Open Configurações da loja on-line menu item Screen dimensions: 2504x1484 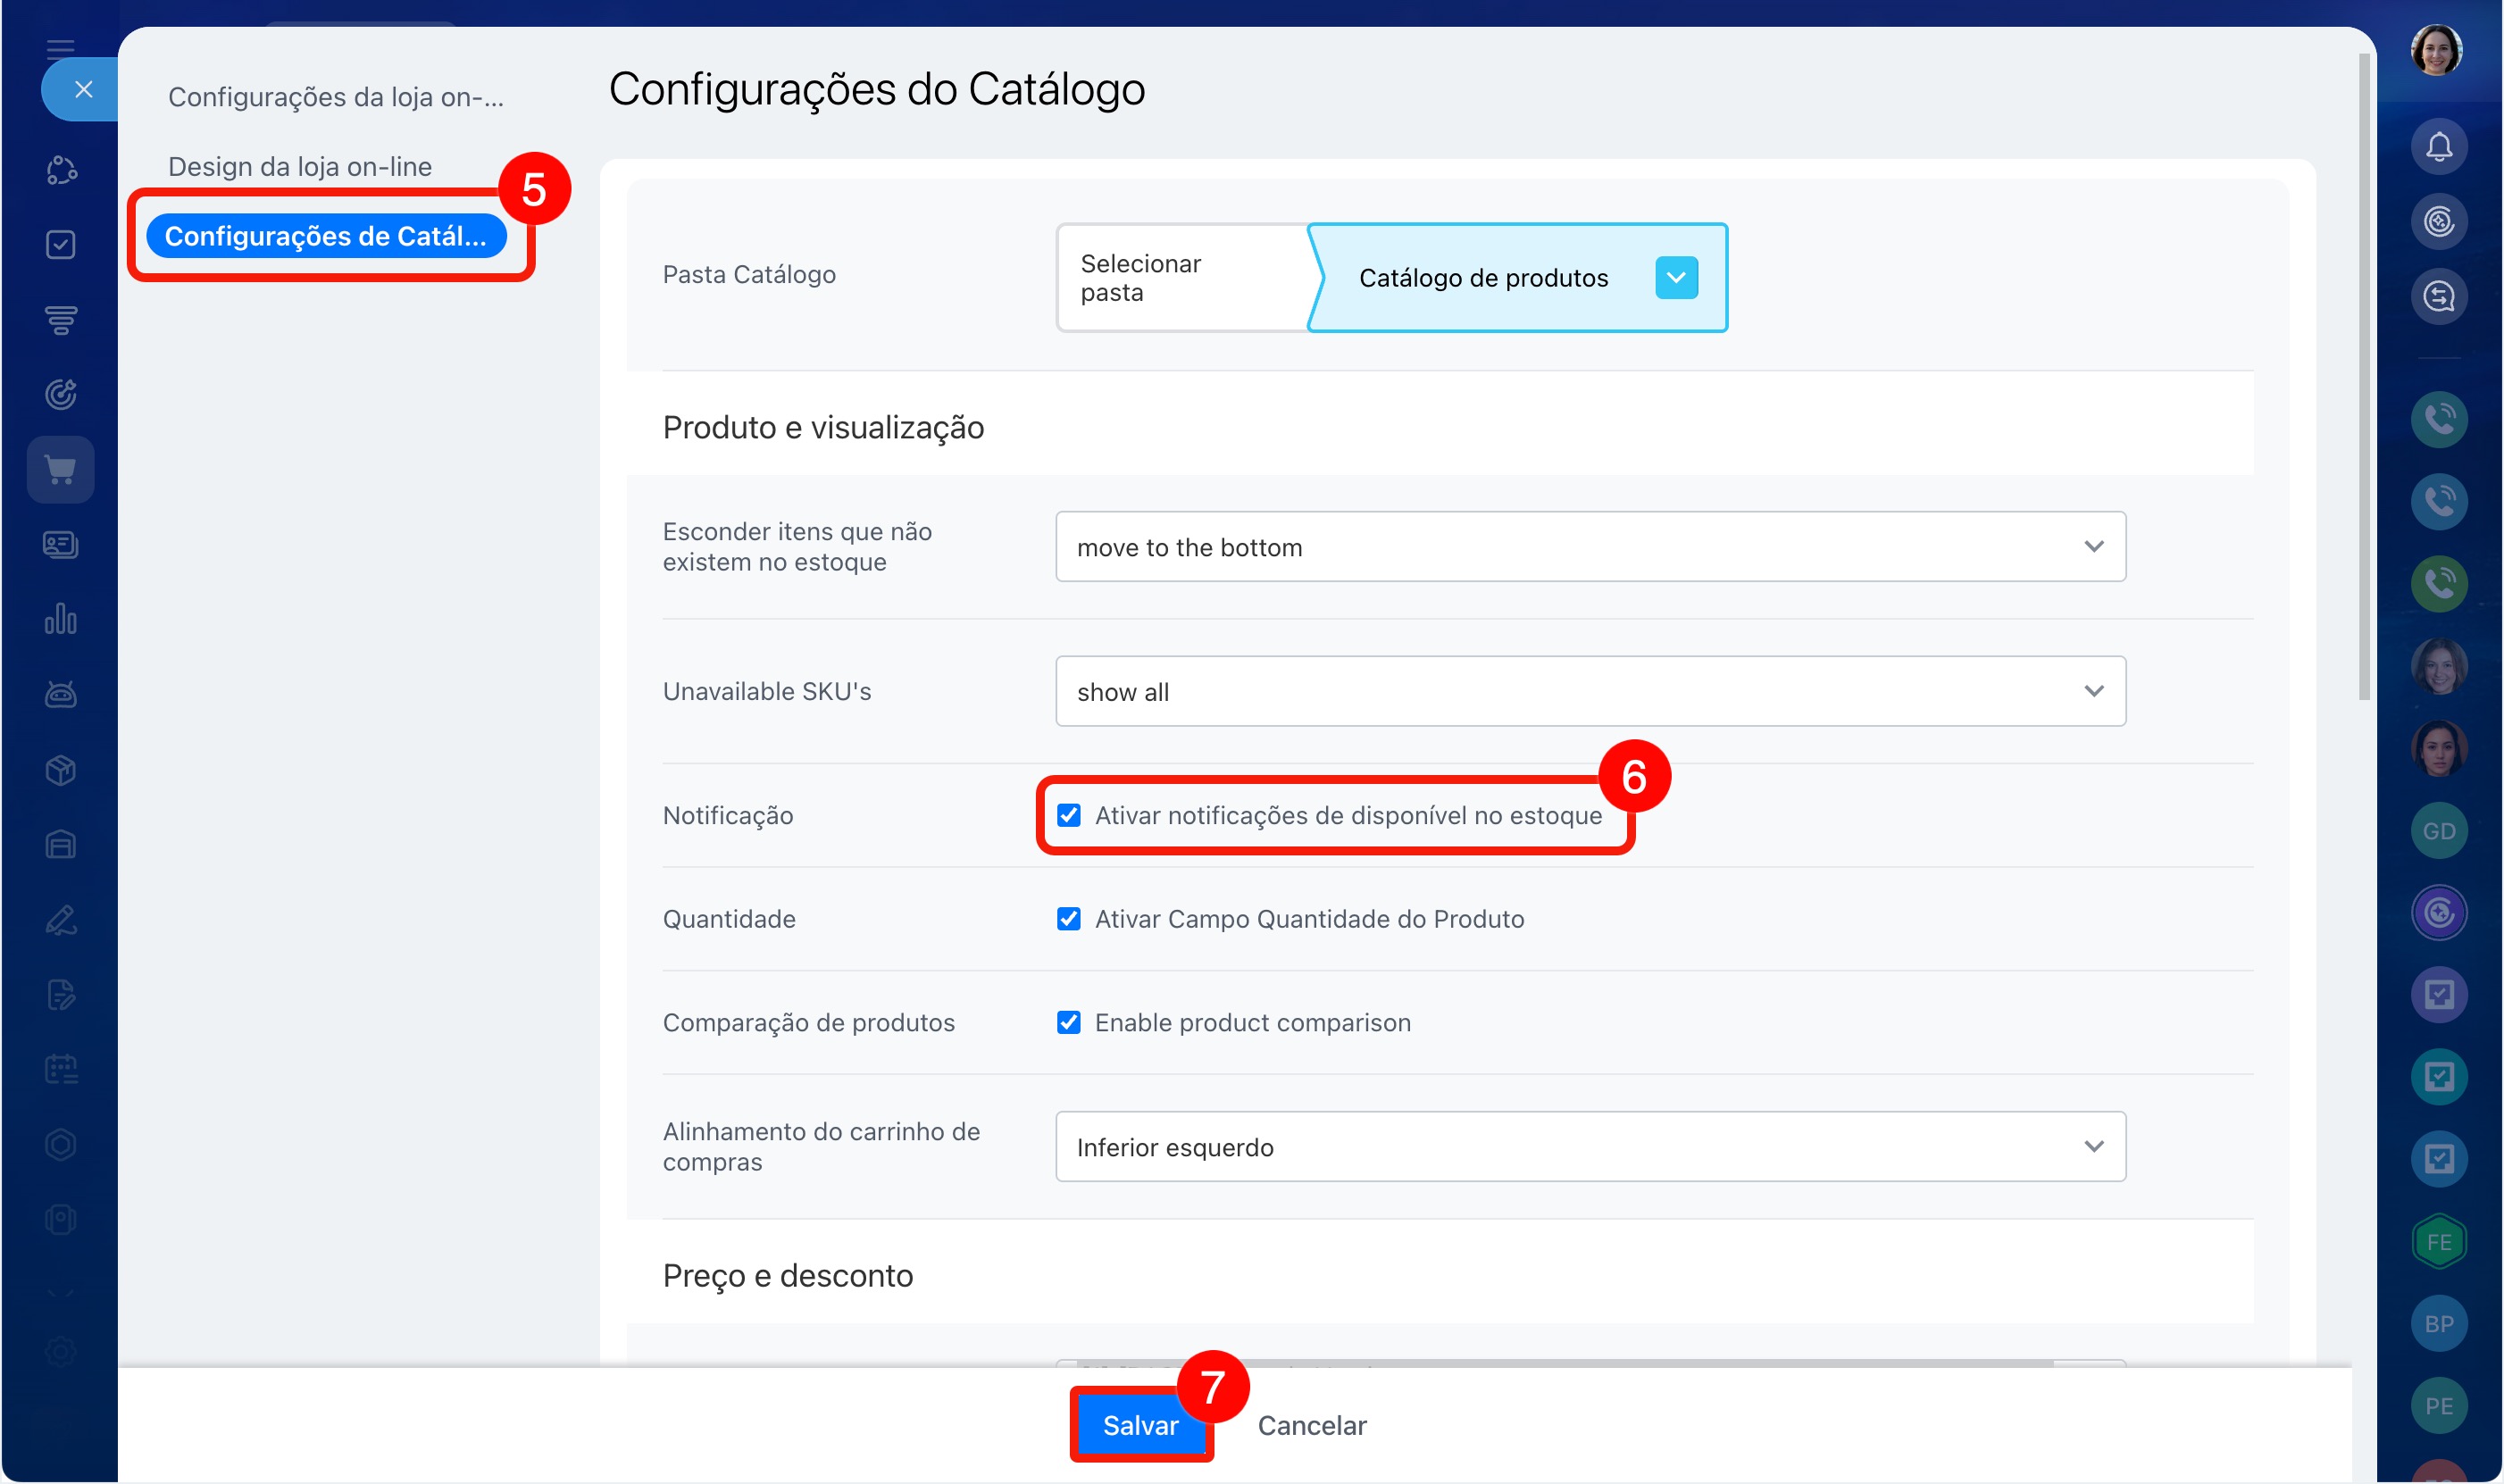(x=335, y=97)
